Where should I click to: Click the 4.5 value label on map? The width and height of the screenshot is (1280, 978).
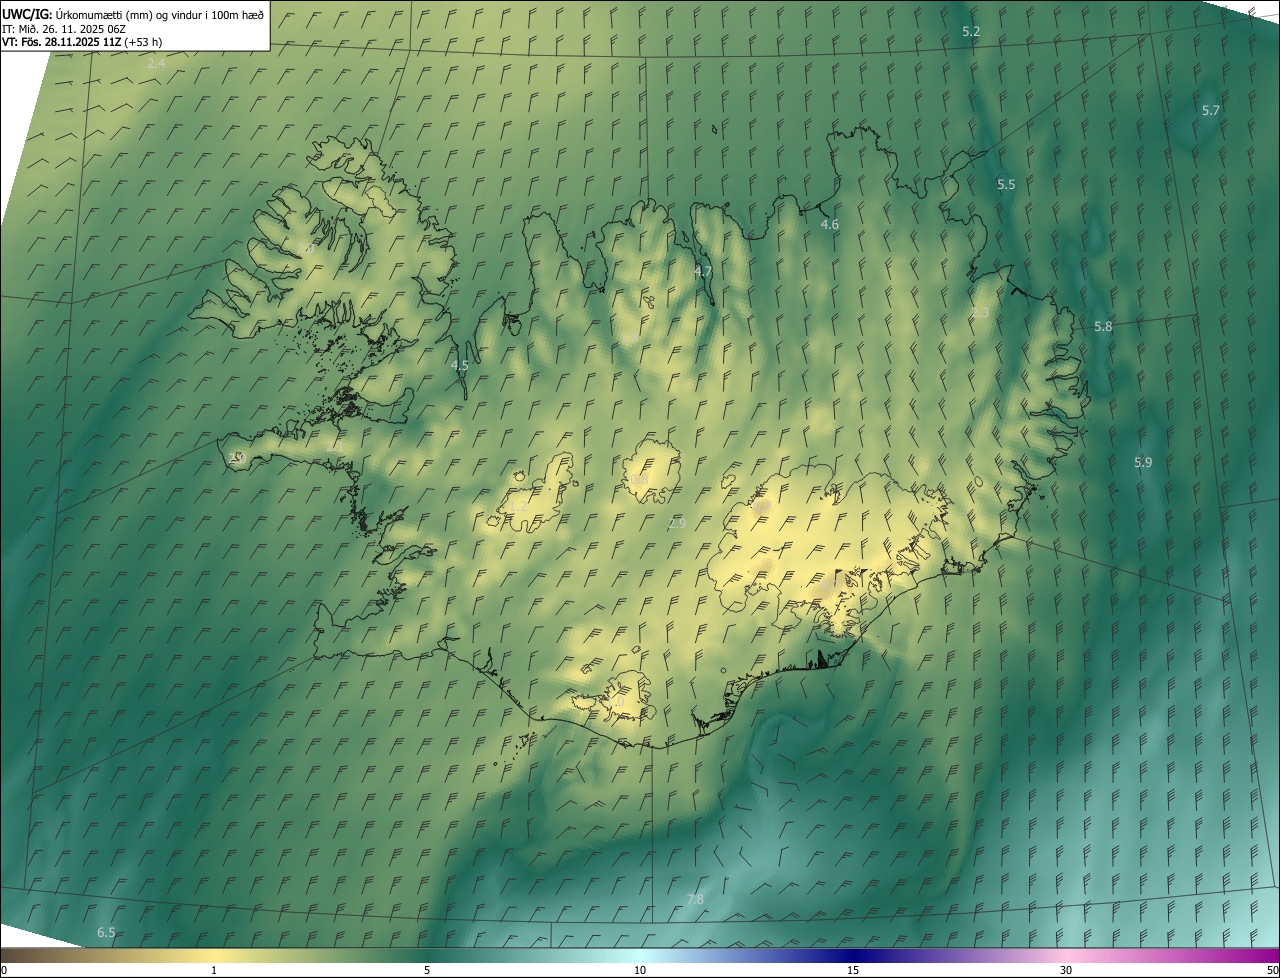(x=459, y=366)
